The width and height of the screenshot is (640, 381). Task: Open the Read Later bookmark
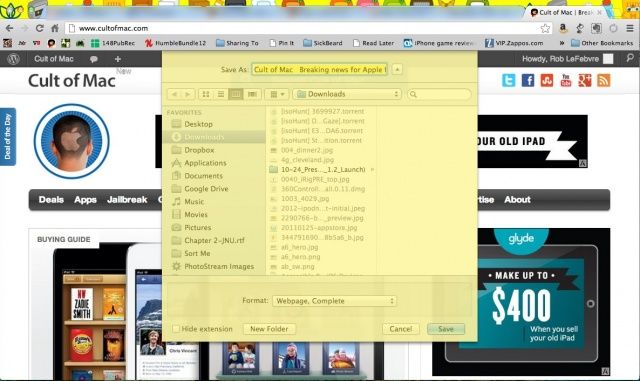[x=373, y=43]
